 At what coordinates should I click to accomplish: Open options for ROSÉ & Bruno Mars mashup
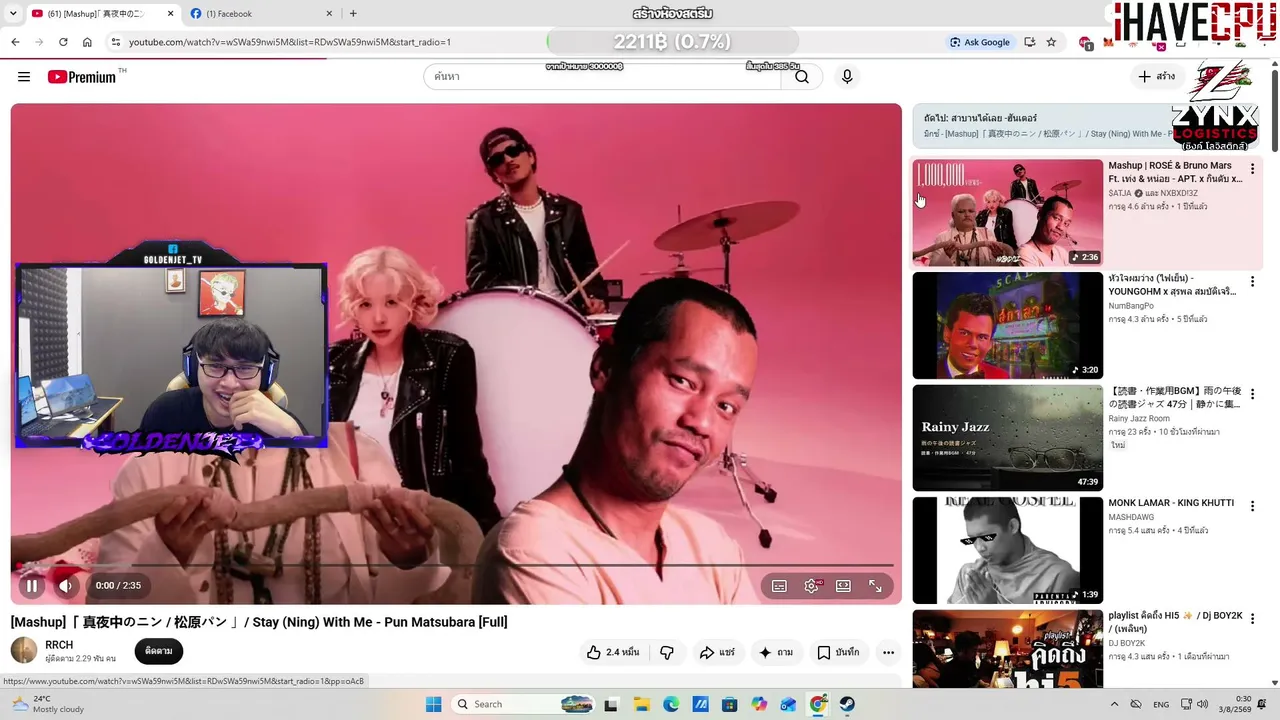[1252, 169]
